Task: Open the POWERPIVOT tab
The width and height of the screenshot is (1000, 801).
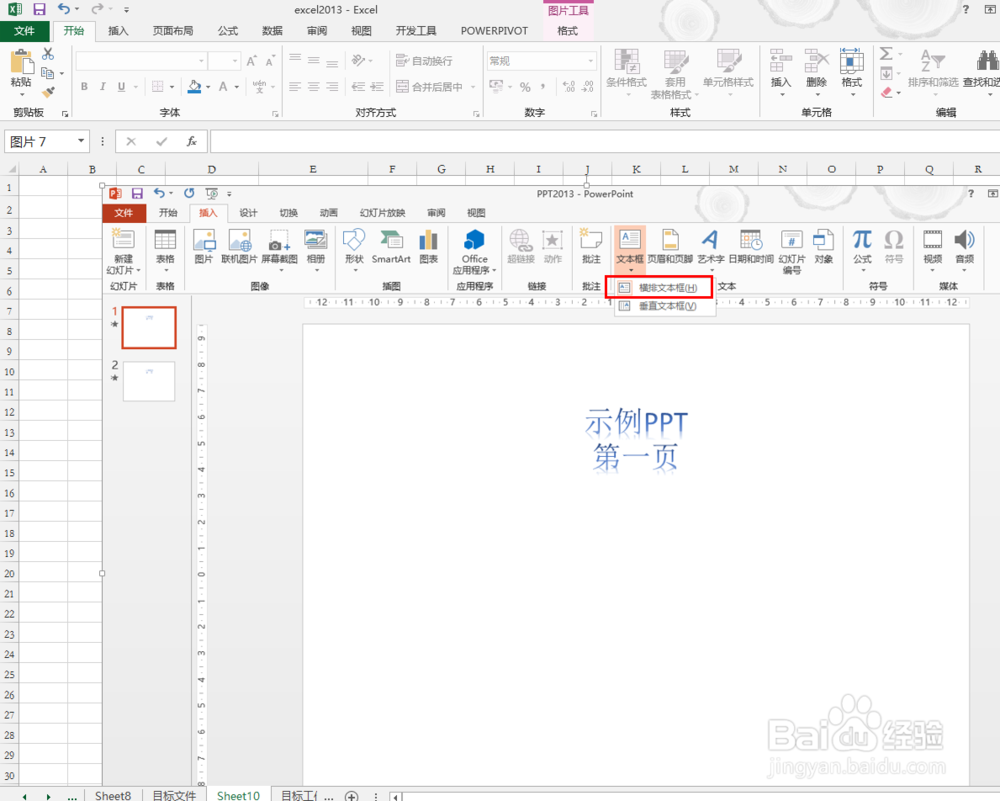Action: pyautogui.click(x=494, y=31)
